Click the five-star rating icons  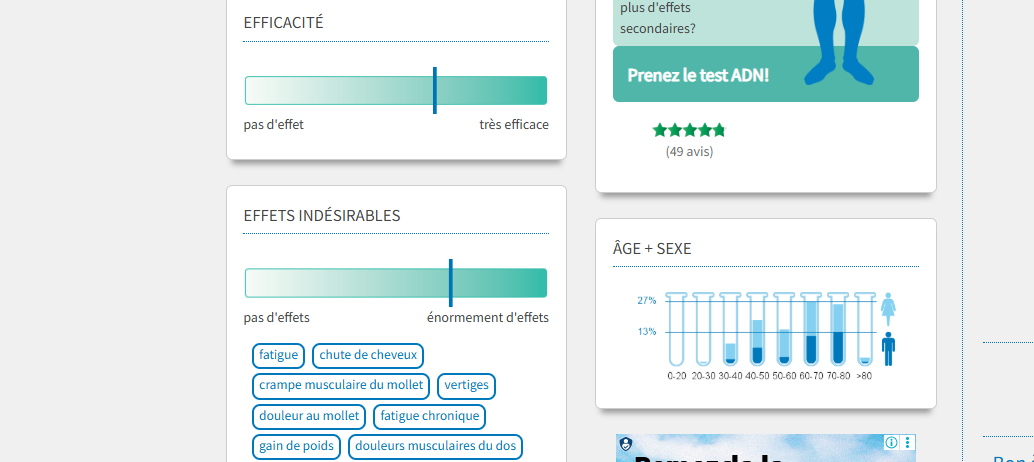point(689,130)
